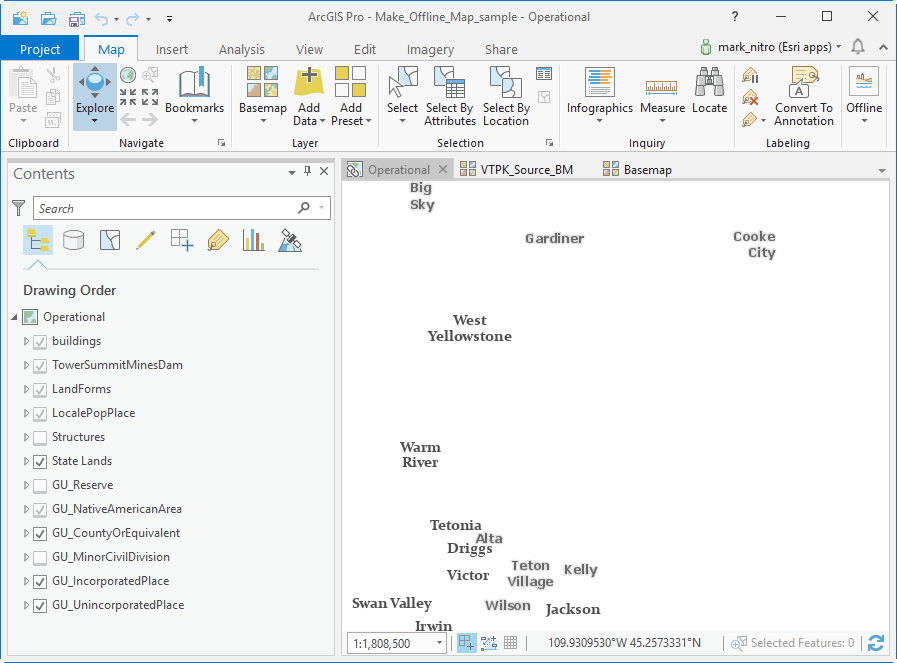
Task: Open the Infographics tool
Action: pos(600,95)
